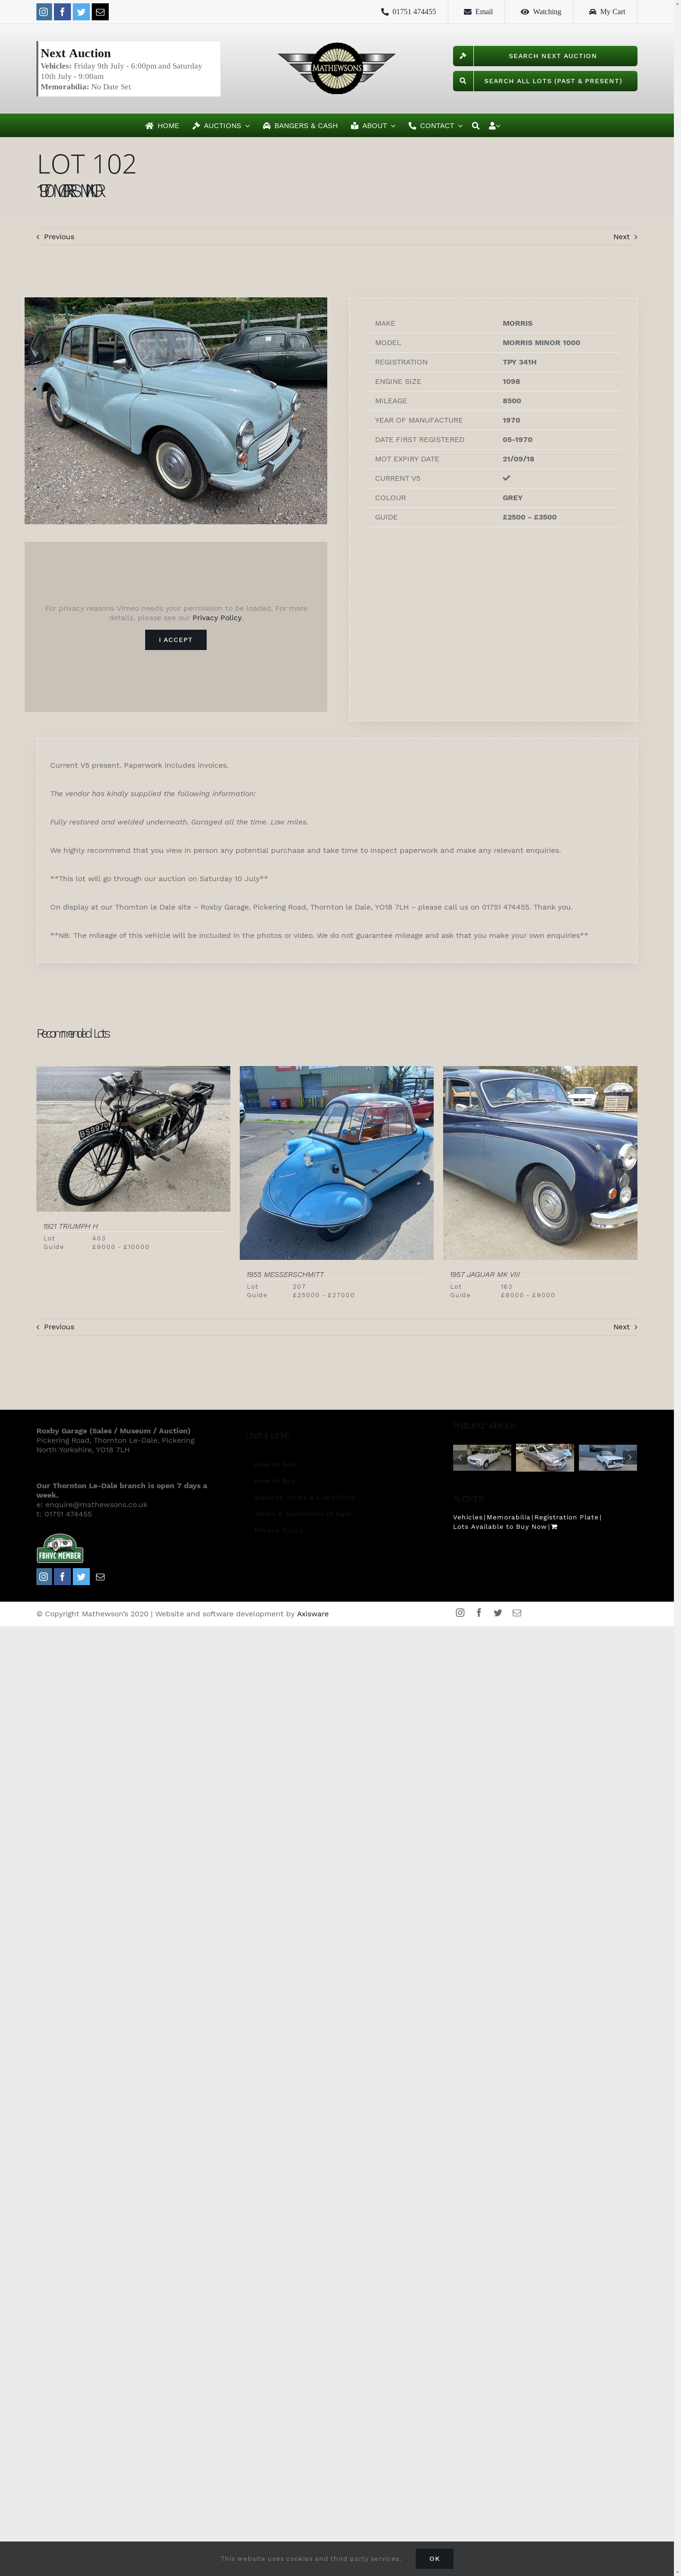Image resolution: width=681 pixels, height=2576 pixels.
Task: Open the Bangers & Cash menu item
Action: [300, 126]
